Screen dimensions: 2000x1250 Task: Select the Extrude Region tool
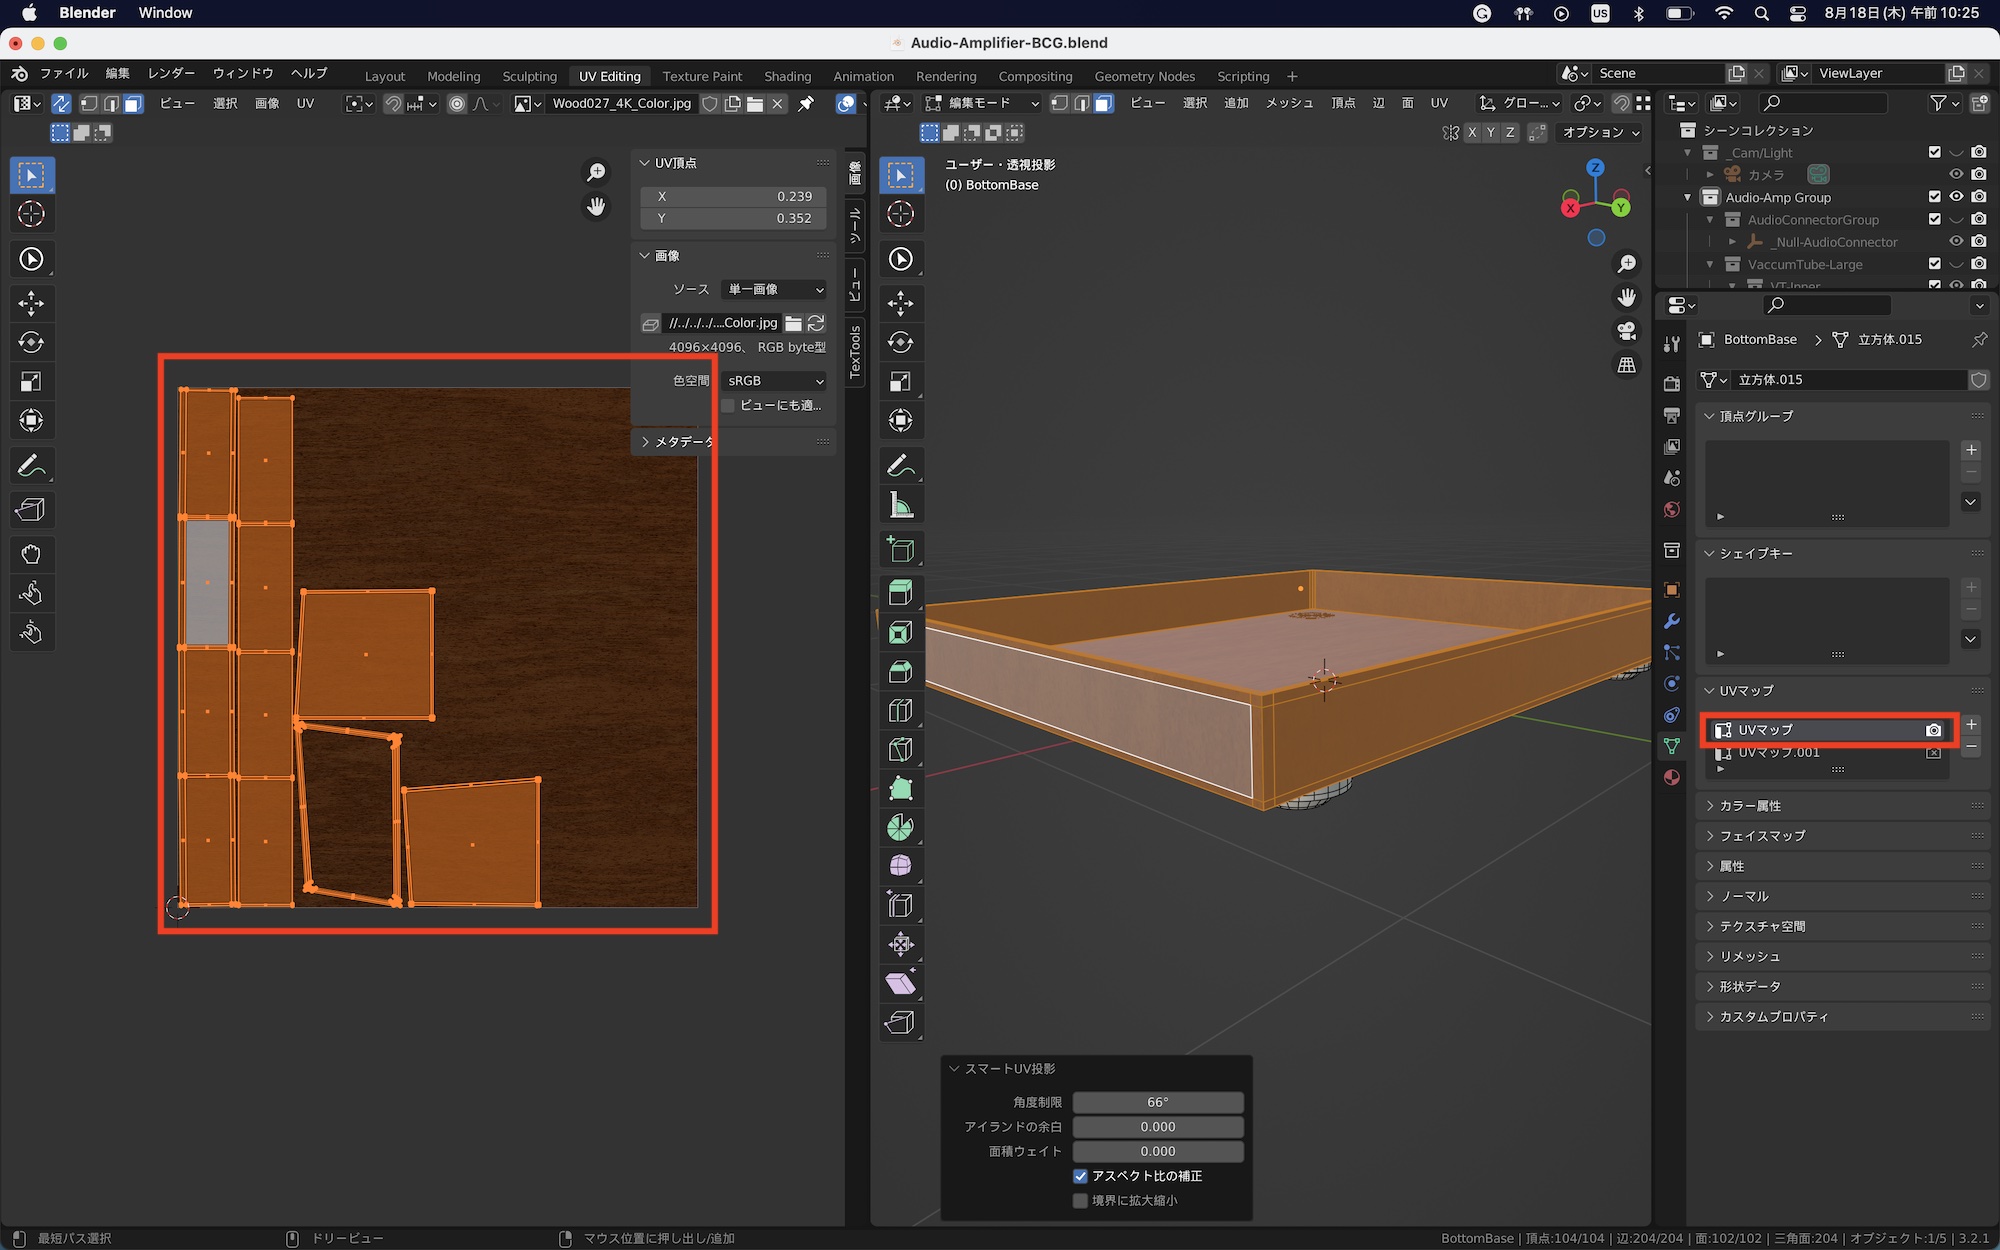900,592
